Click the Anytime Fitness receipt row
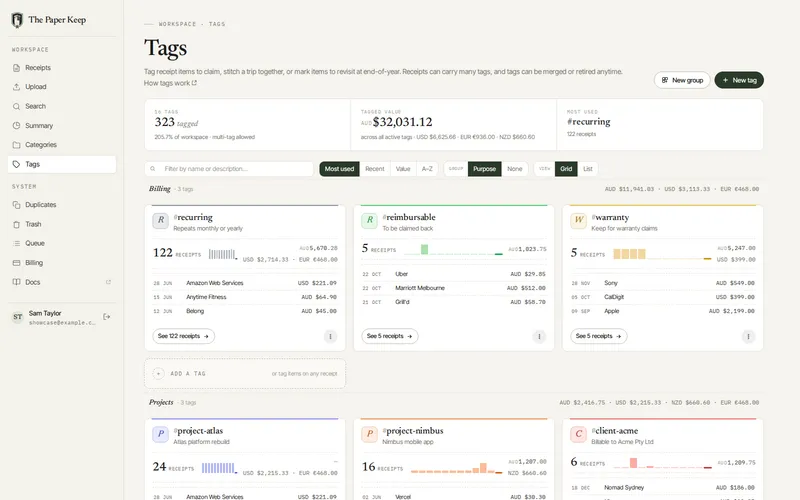This screenshot has height=500, width=800. coord(245,297)
